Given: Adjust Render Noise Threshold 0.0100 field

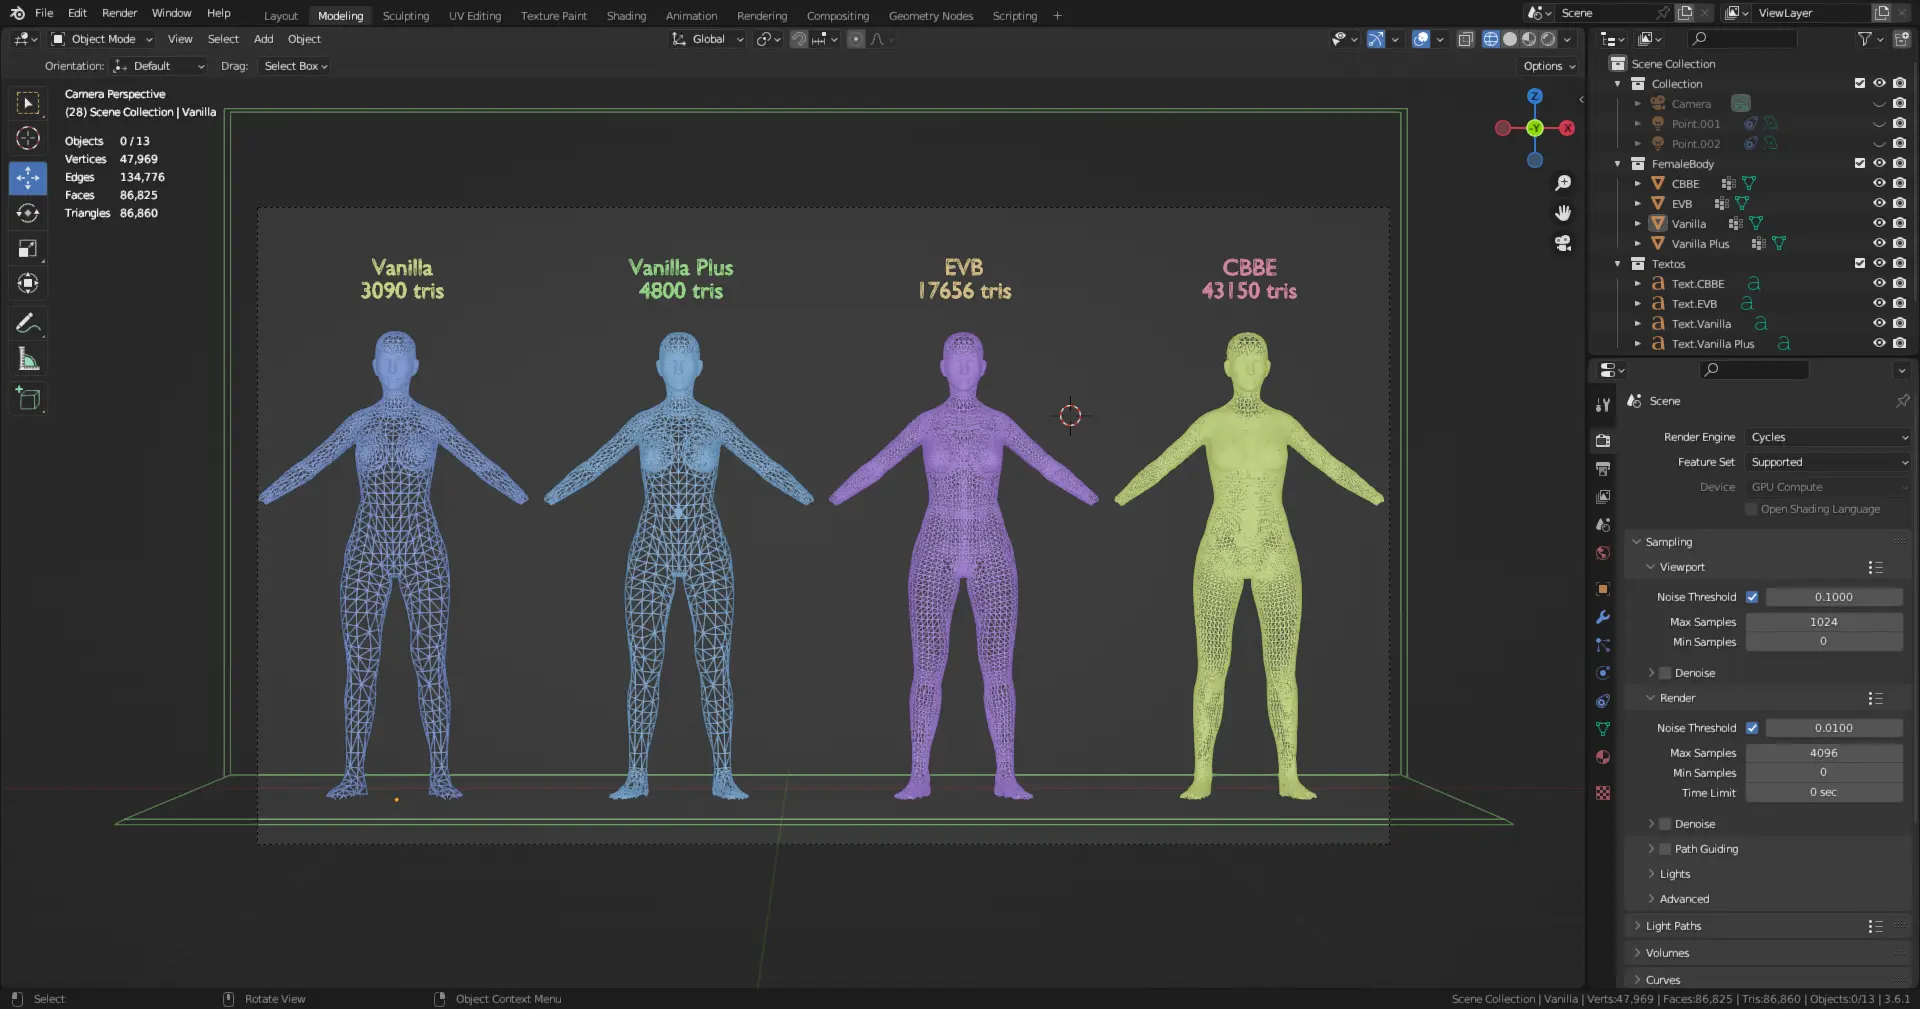Looking at the screenshot, I should pos(1834,728).
